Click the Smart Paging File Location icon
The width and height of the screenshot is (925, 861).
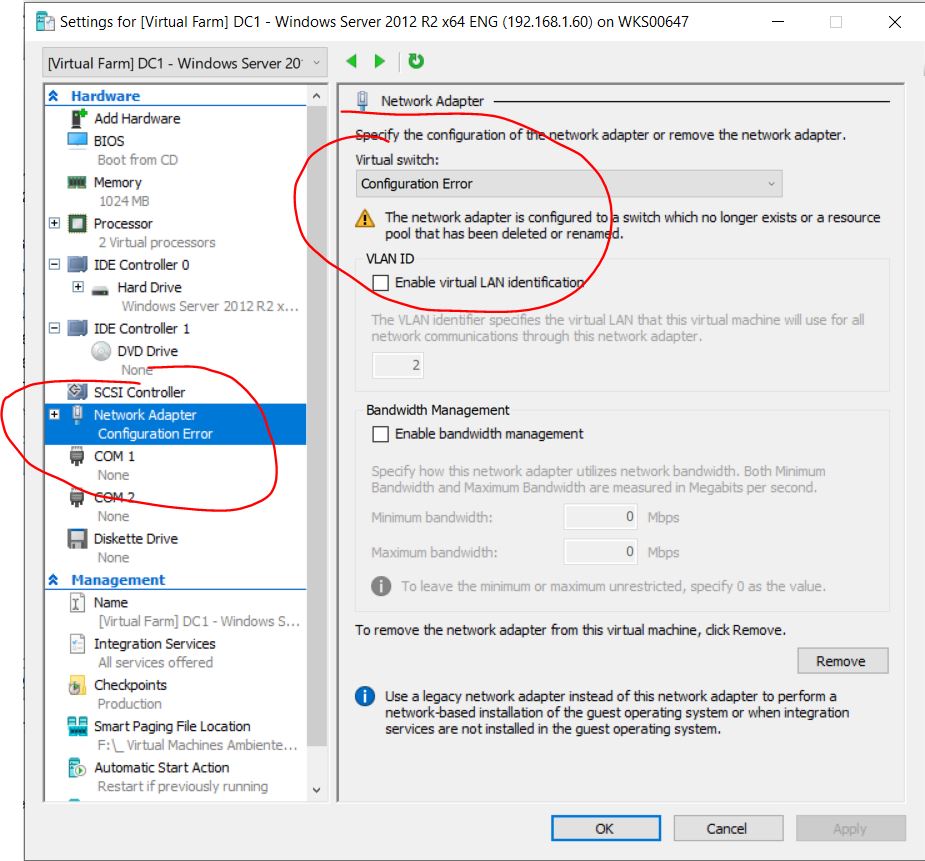pyautogui.click(x=77, y=726)
